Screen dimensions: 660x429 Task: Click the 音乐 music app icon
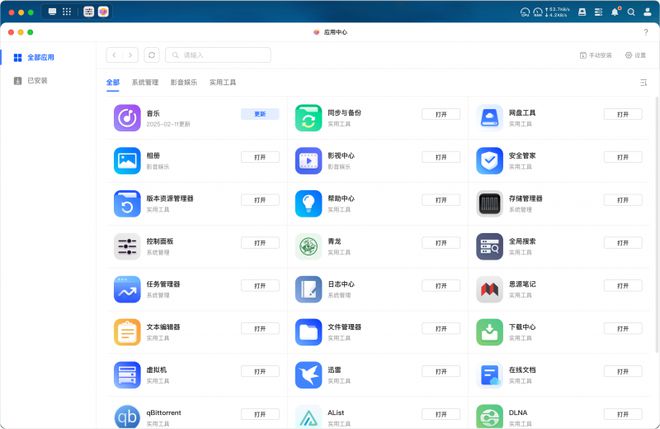(127, 118)
